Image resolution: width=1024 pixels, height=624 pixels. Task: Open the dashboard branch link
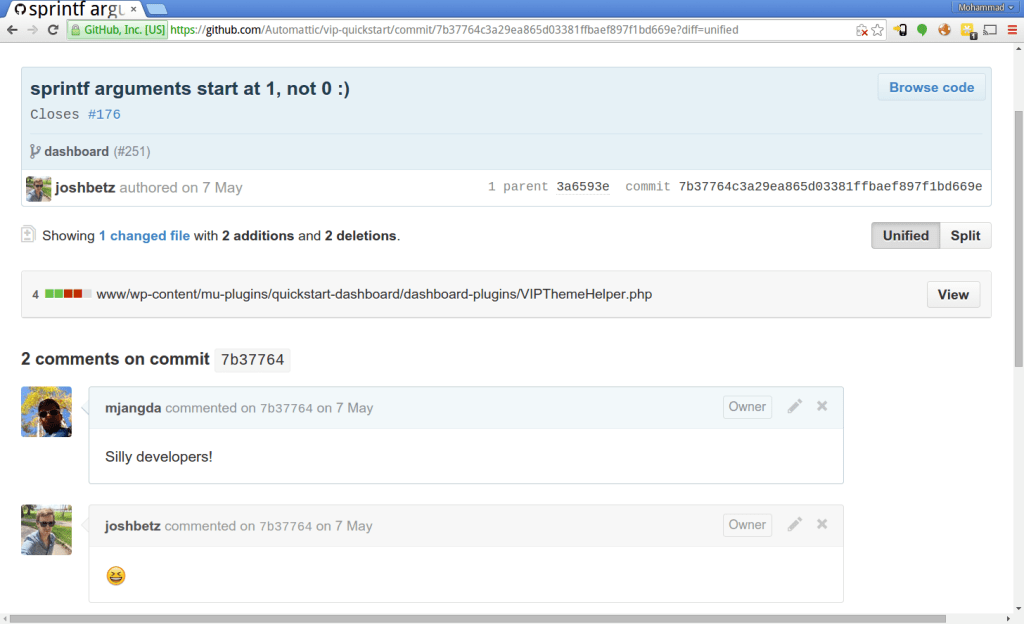tap(76, 151)
